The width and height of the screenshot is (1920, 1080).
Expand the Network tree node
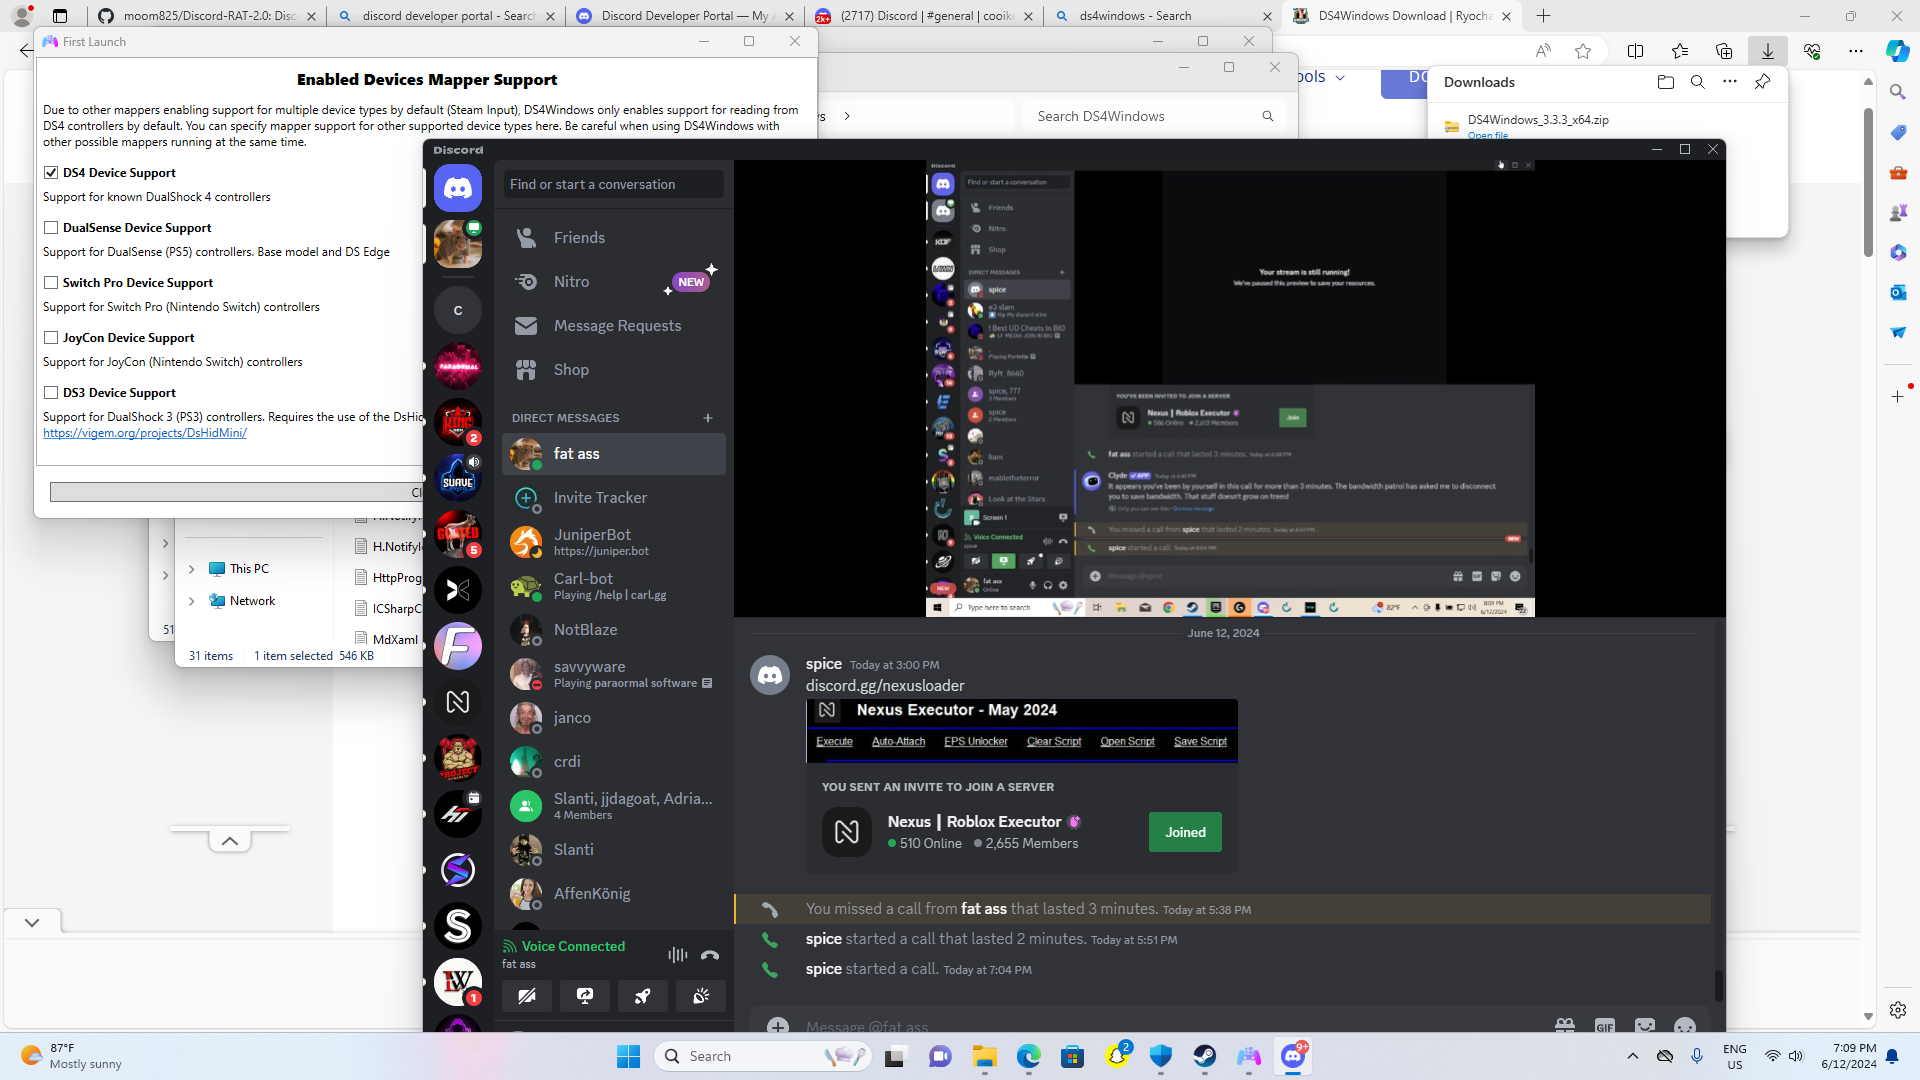tap(191, 601)
